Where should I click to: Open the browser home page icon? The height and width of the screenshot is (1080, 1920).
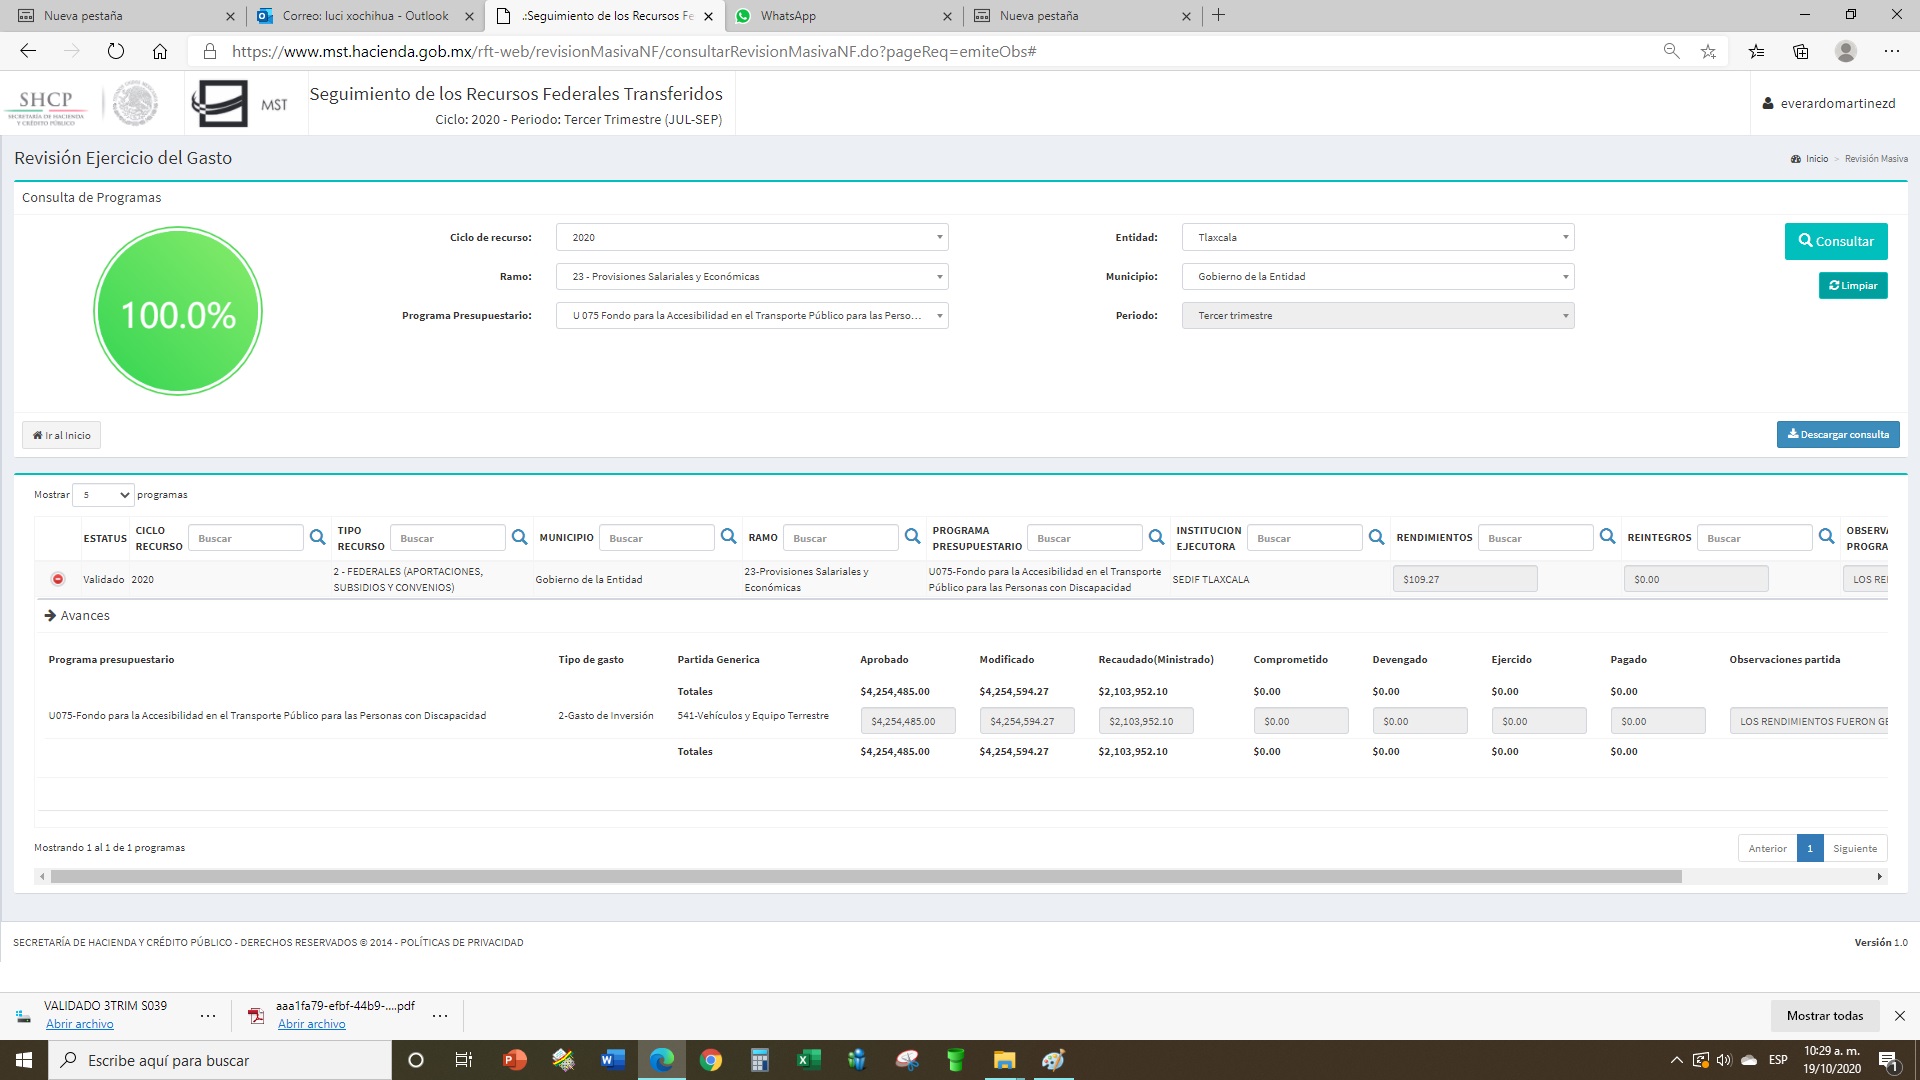[160, 51]
